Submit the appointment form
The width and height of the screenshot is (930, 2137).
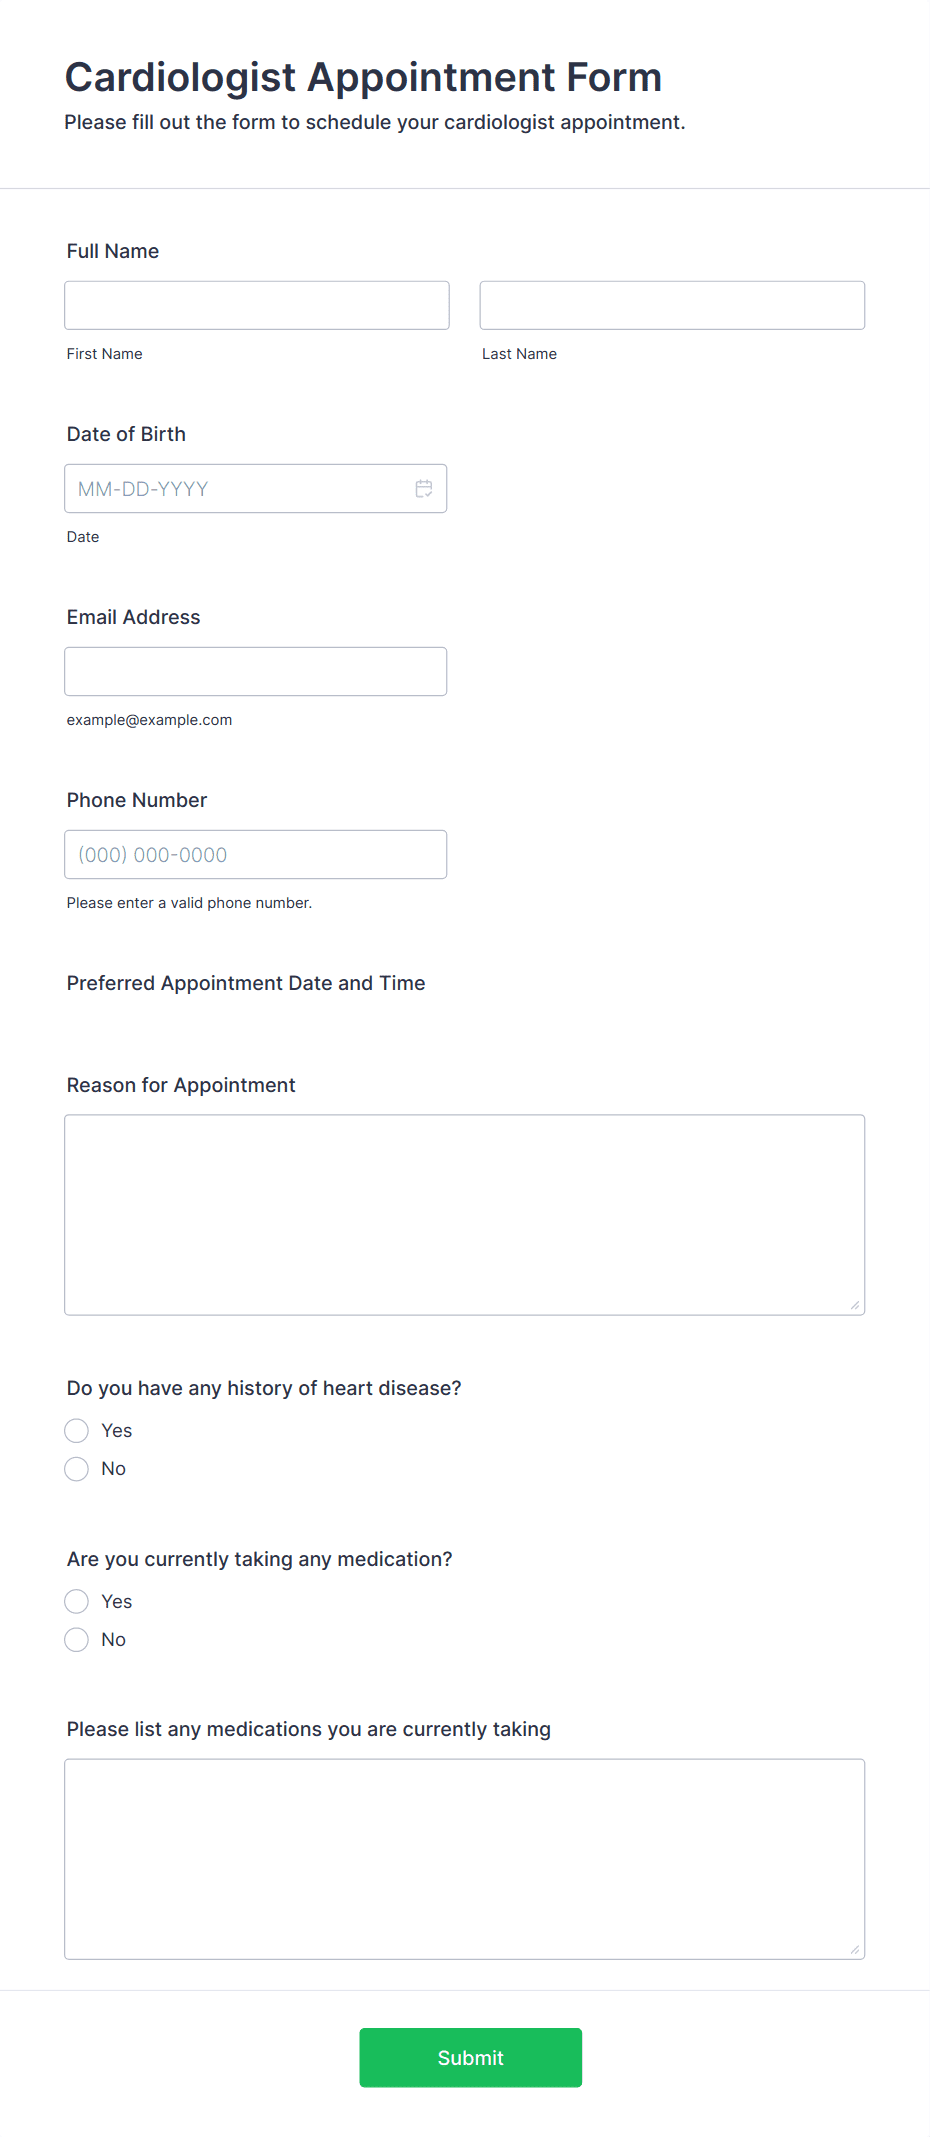(471, 2058)
